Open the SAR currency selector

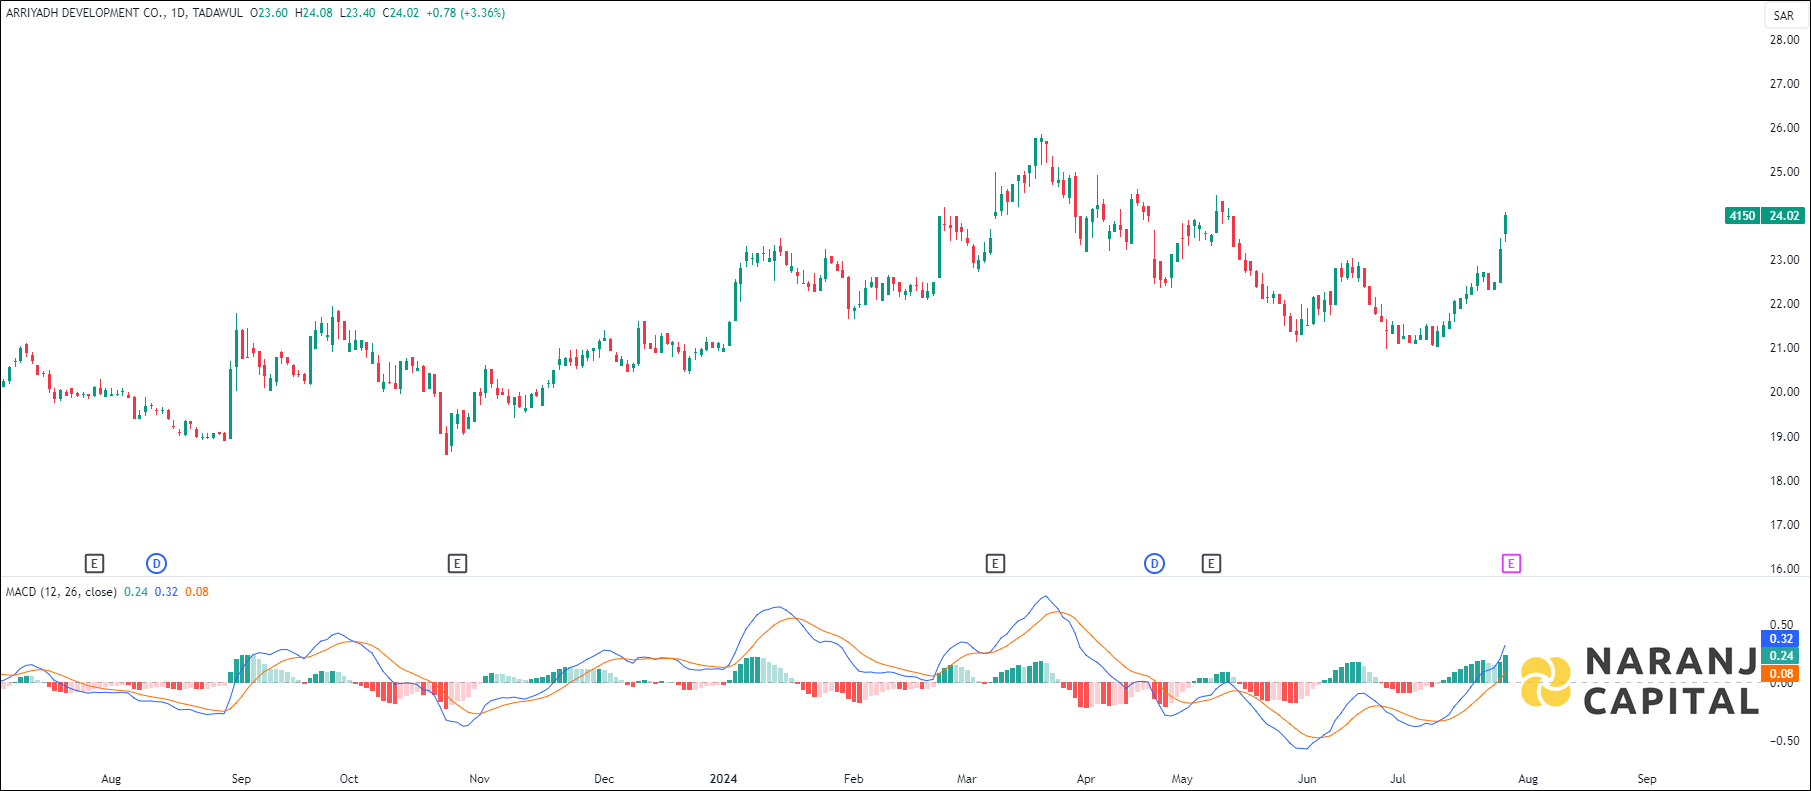pos(1784,15)
